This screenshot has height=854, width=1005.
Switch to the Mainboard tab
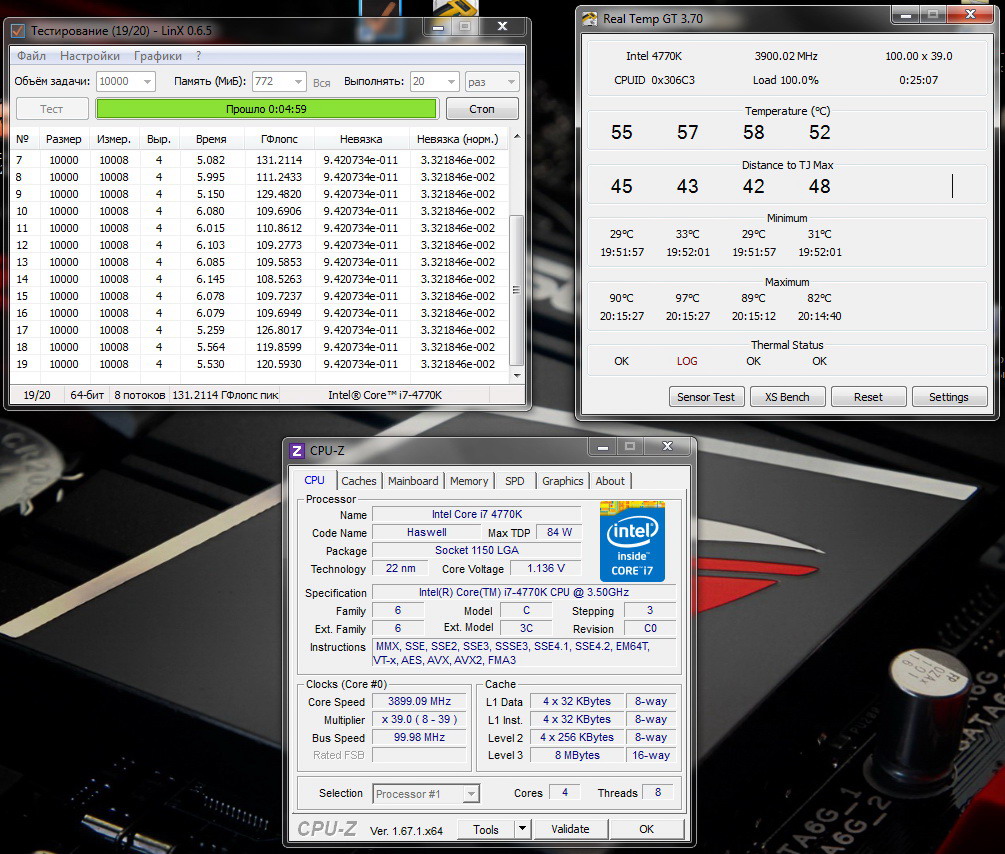coord(413,481)
